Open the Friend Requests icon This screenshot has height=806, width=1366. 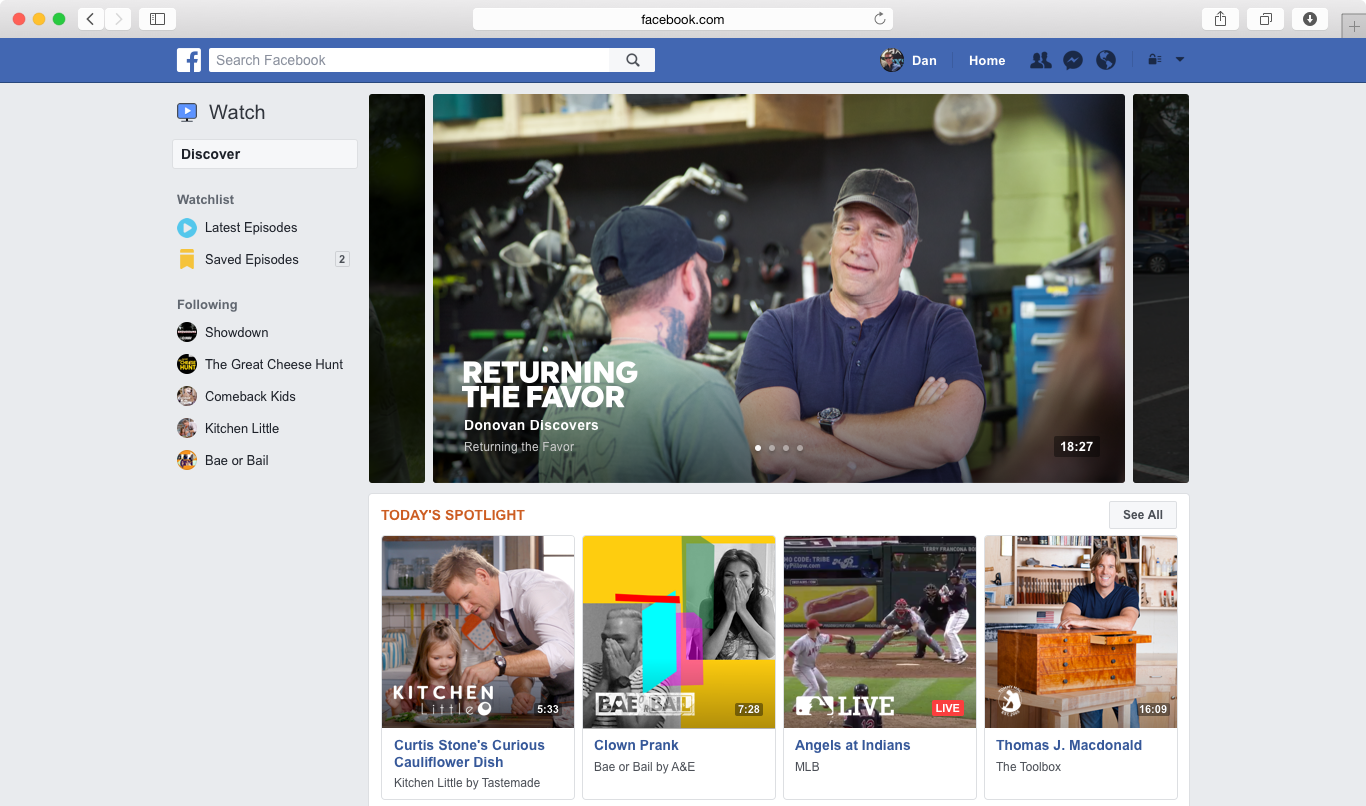tap(1040, 60)
